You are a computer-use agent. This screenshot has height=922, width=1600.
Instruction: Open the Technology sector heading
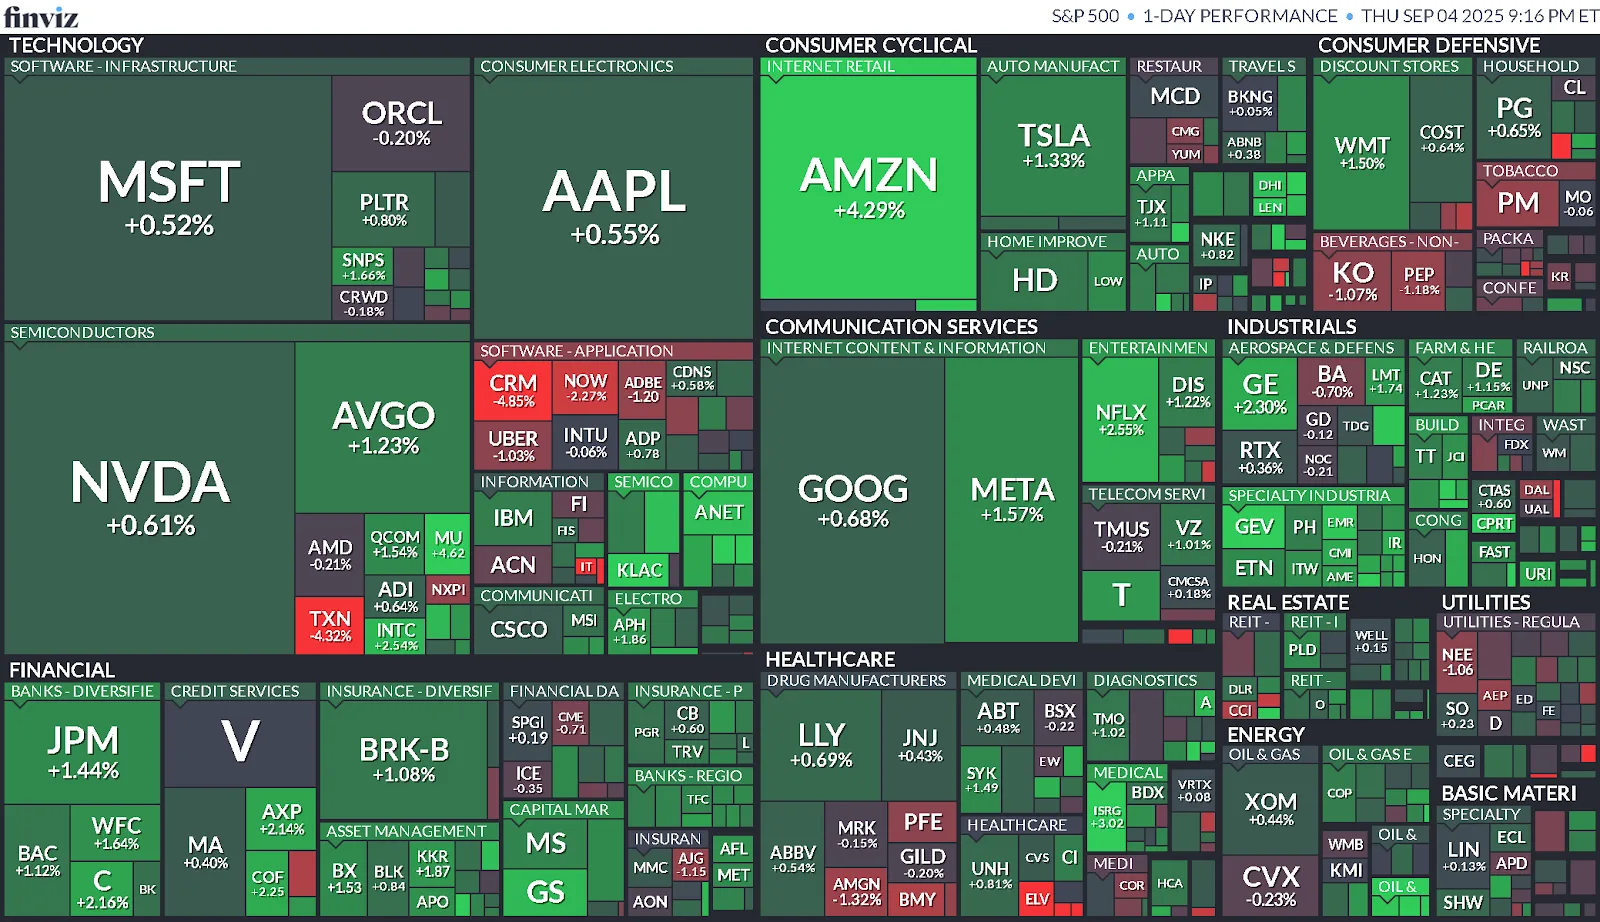[76, 45]
